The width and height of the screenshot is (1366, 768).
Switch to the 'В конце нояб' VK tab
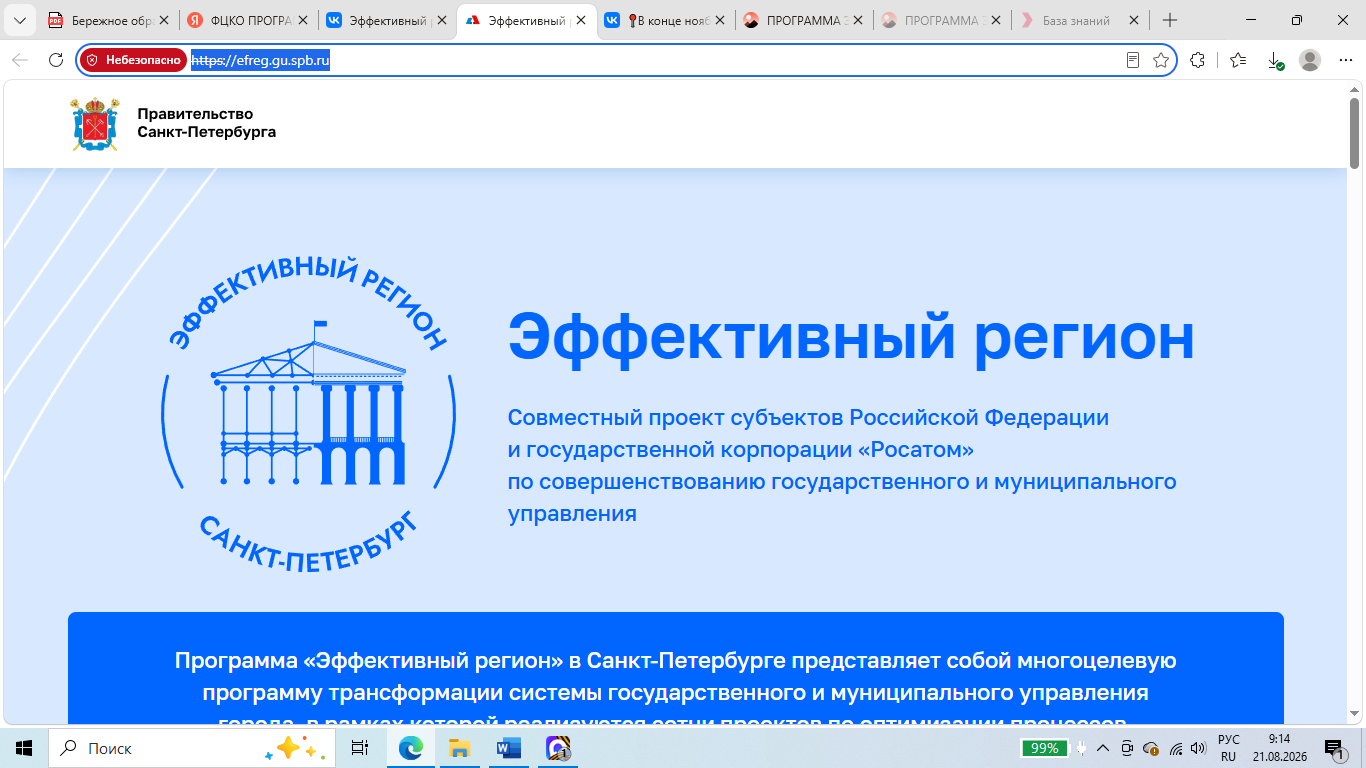pos(664,20)
